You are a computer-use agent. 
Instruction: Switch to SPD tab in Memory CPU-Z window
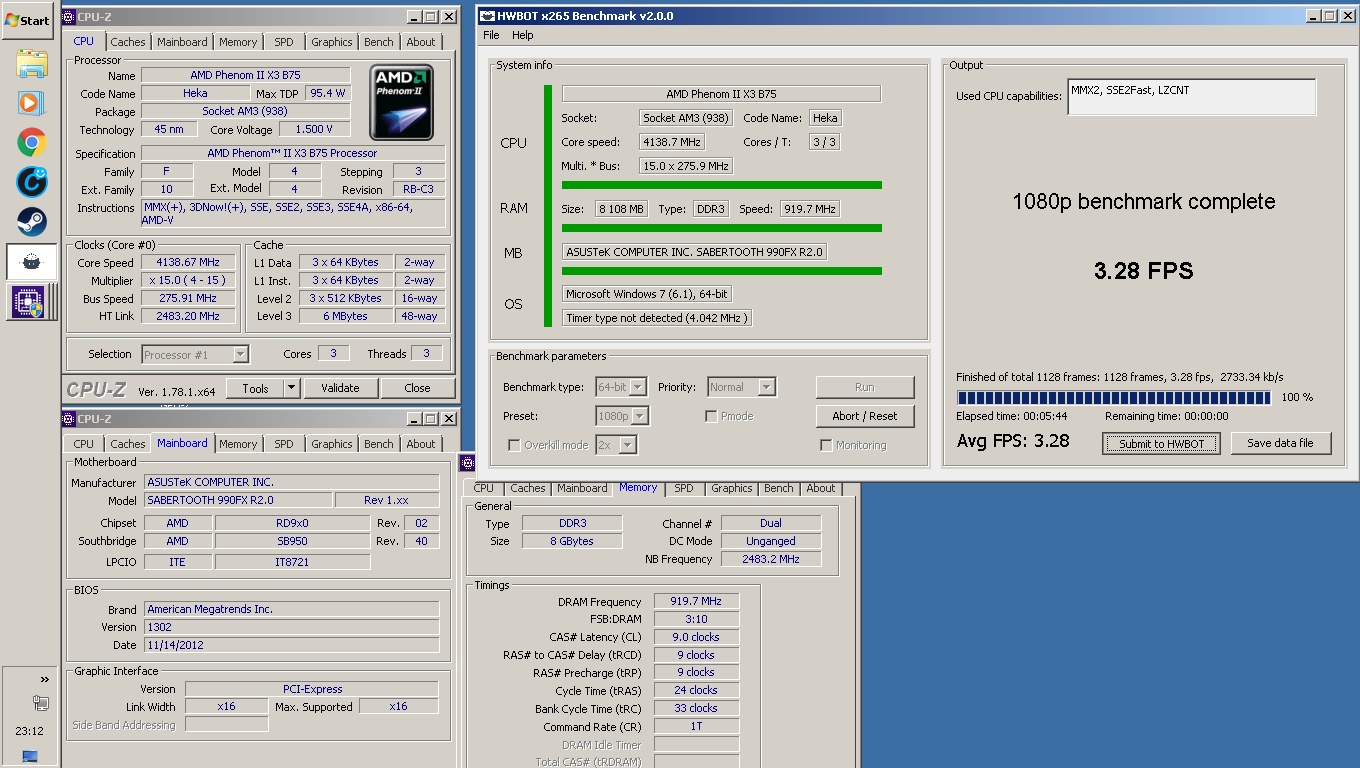tap(684, 488)
